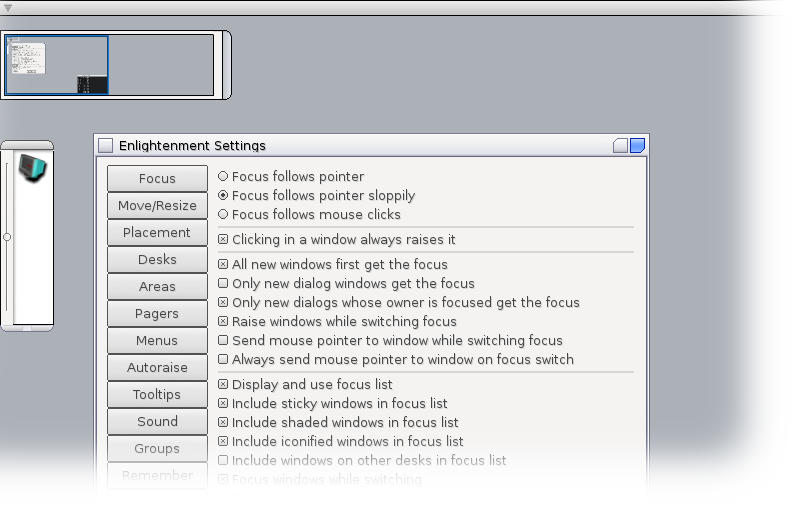
Task: Enable Always send mouse pointer on focus switch
Action: pos(396,359)
